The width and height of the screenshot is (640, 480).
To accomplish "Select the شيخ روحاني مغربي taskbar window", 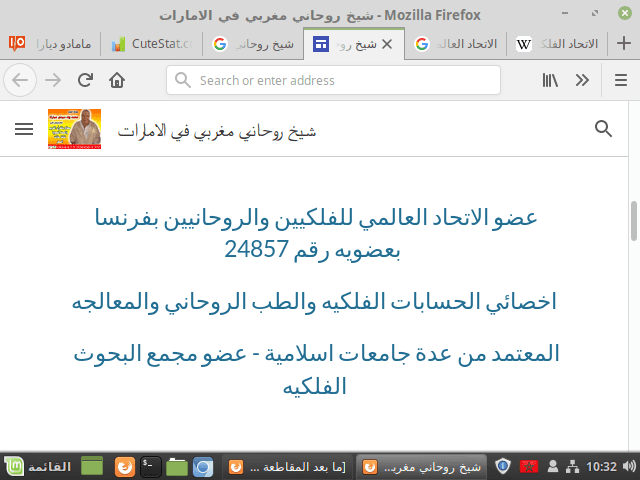I will 421,467.
